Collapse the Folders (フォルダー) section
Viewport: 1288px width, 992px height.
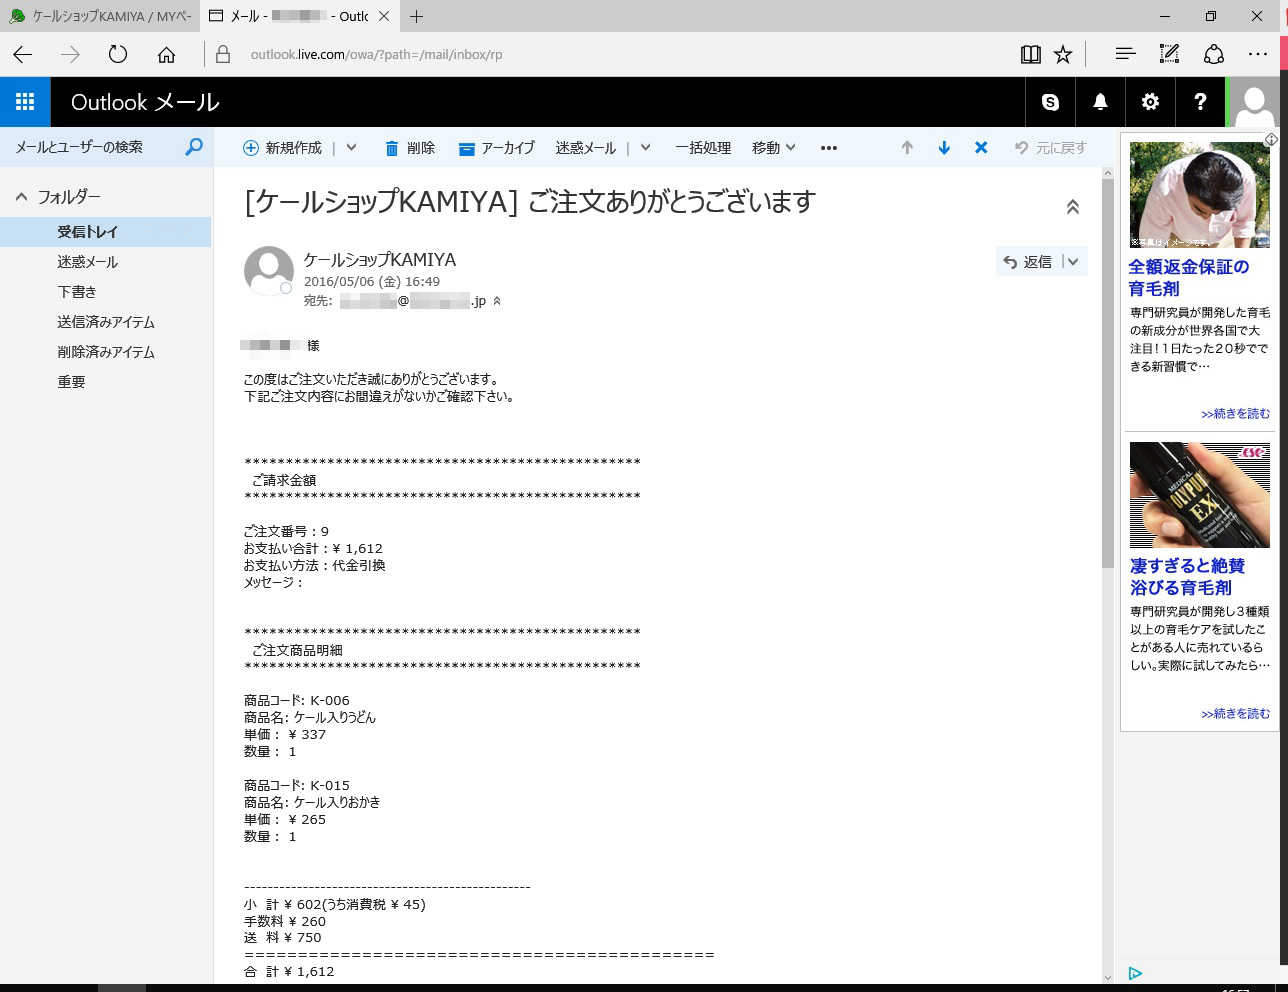[21, 197]
